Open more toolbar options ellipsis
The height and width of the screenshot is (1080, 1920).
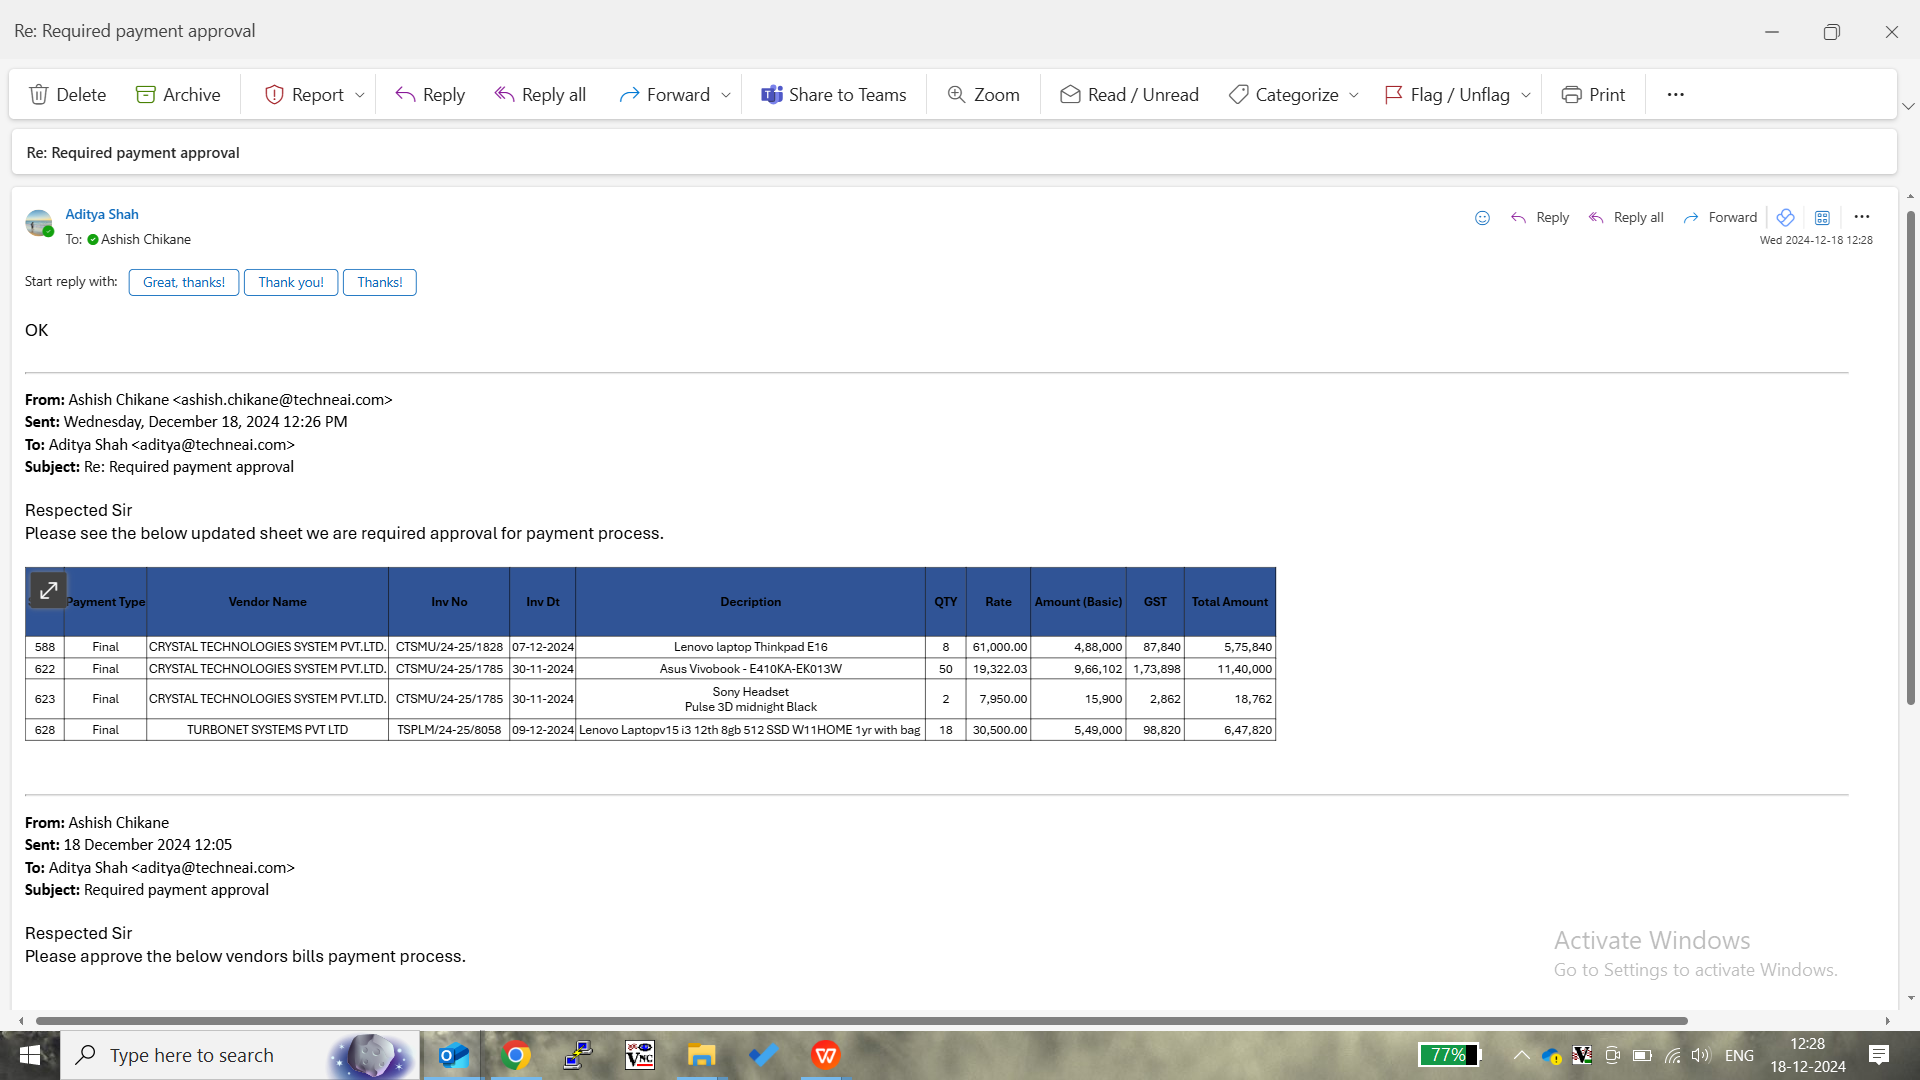(1676, 95)
